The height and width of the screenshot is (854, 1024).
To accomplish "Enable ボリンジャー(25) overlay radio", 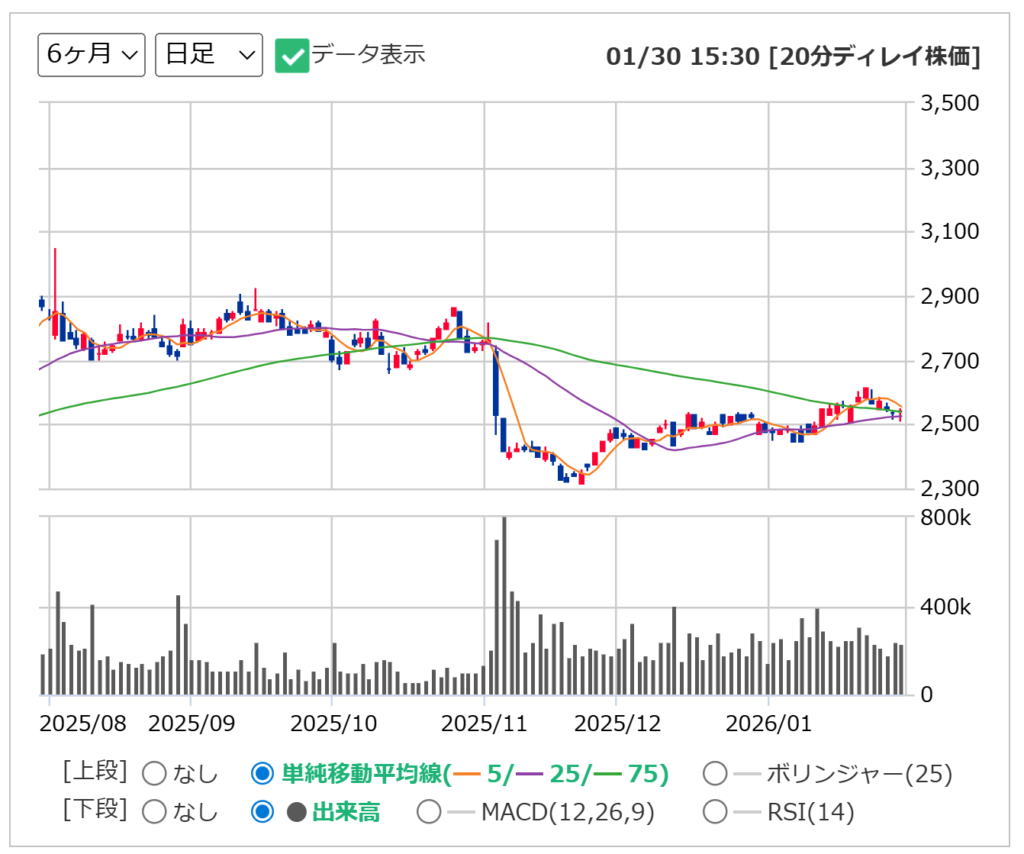I will point(715,774).
